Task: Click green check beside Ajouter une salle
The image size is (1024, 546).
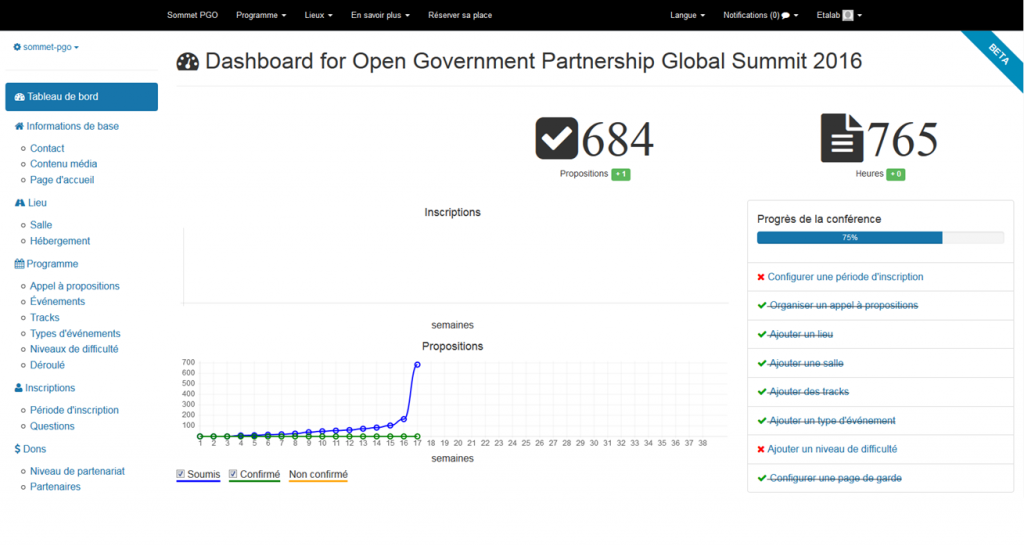Action: pyautogui.click(x=761, y=363)
